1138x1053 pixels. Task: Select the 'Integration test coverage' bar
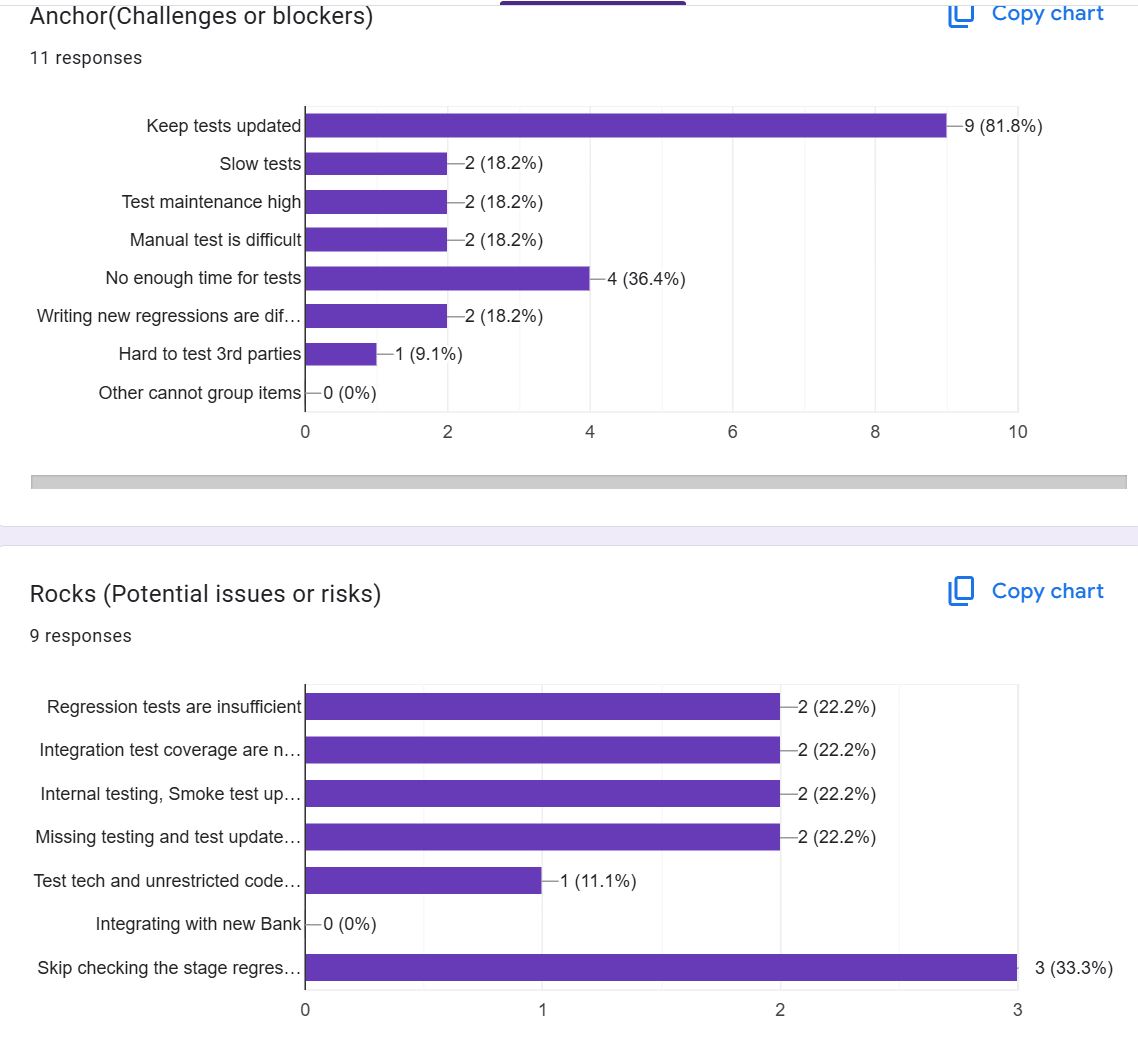(542, 750)
